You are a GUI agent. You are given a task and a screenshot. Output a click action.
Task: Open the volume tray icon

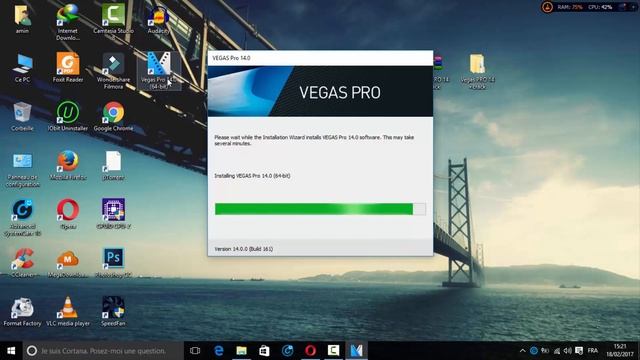[568, 351]
